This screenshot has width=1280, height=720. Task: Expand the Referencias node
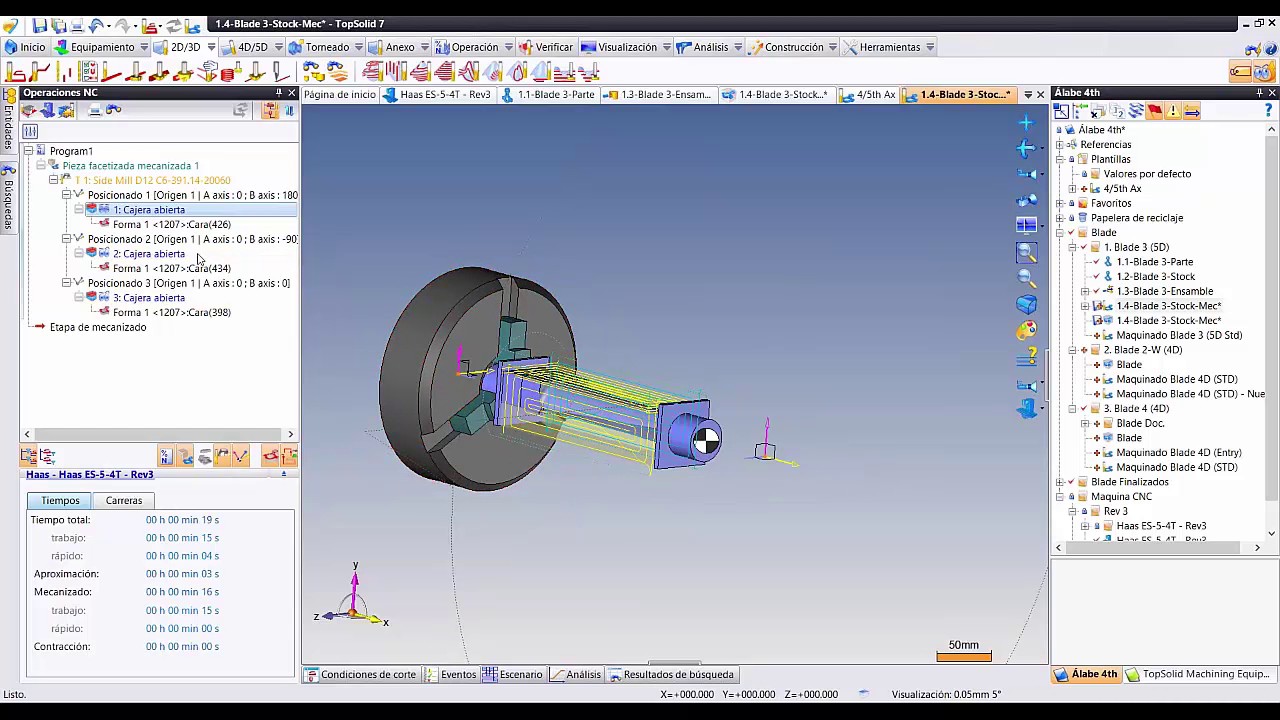(x=1059, y=145)
